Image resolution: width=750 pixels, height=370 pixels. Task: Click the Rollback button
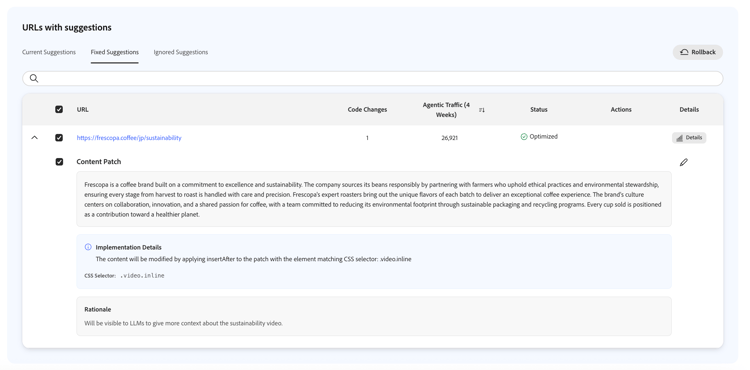(x=698, y=52)
